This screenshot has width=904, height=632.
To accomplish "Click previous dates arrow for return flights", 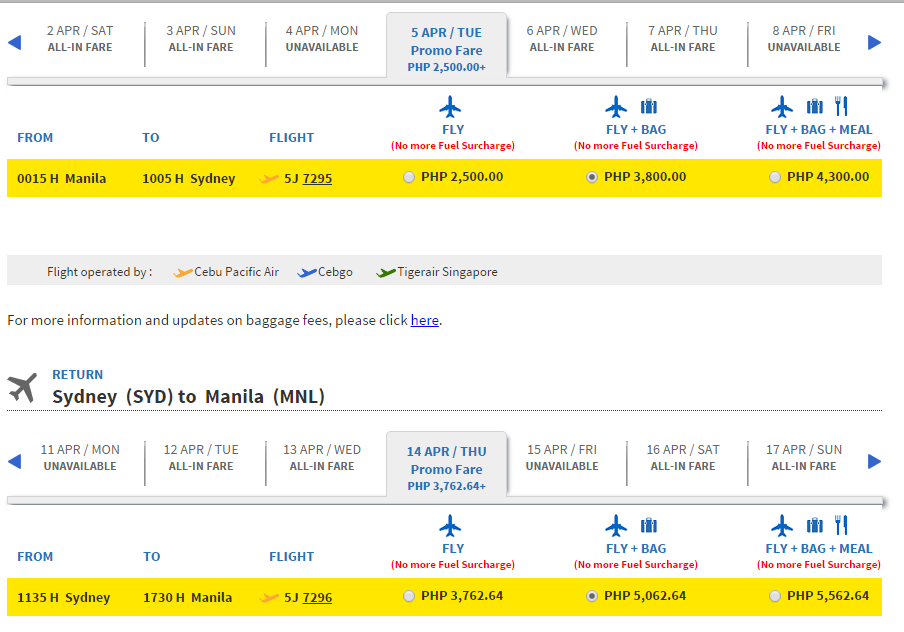I will point(14,461).
